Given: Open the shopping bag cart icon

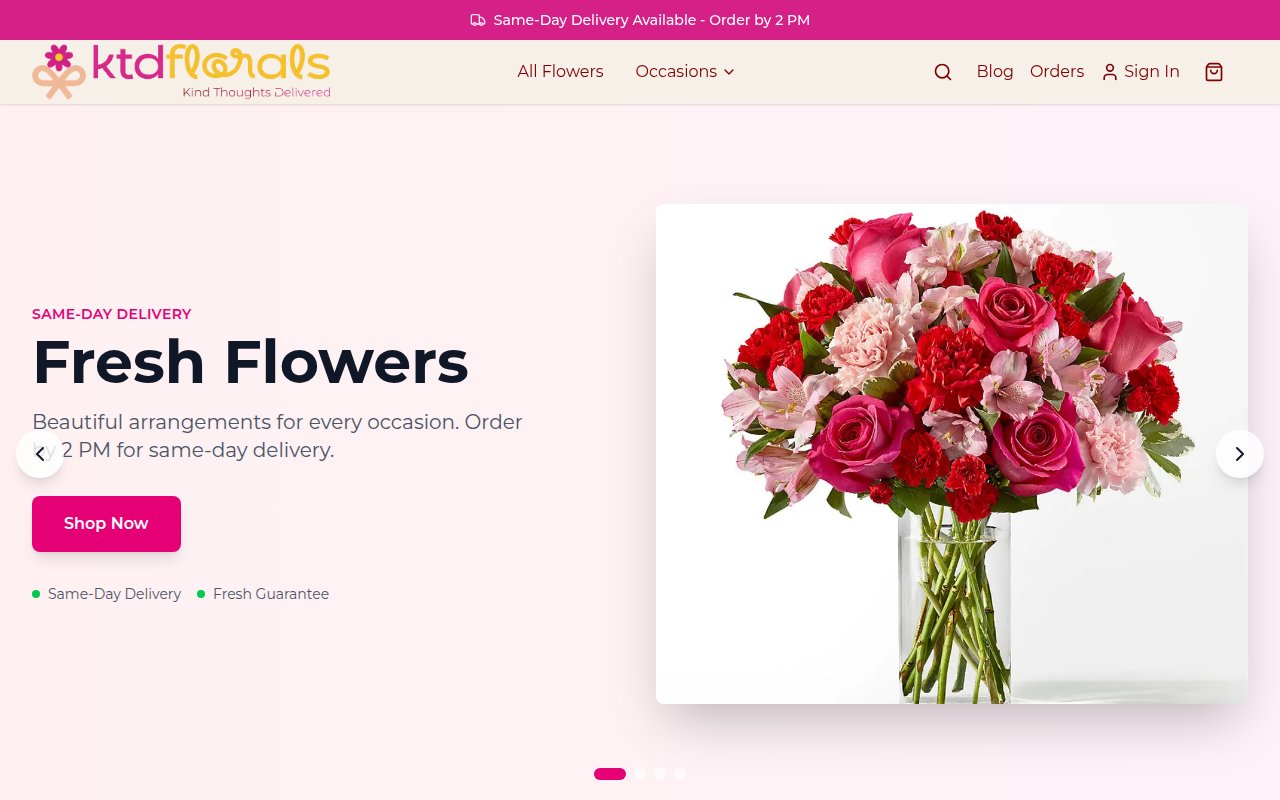Looking at the screenshot, I should pyautogui.click(x=1213, y=72).
